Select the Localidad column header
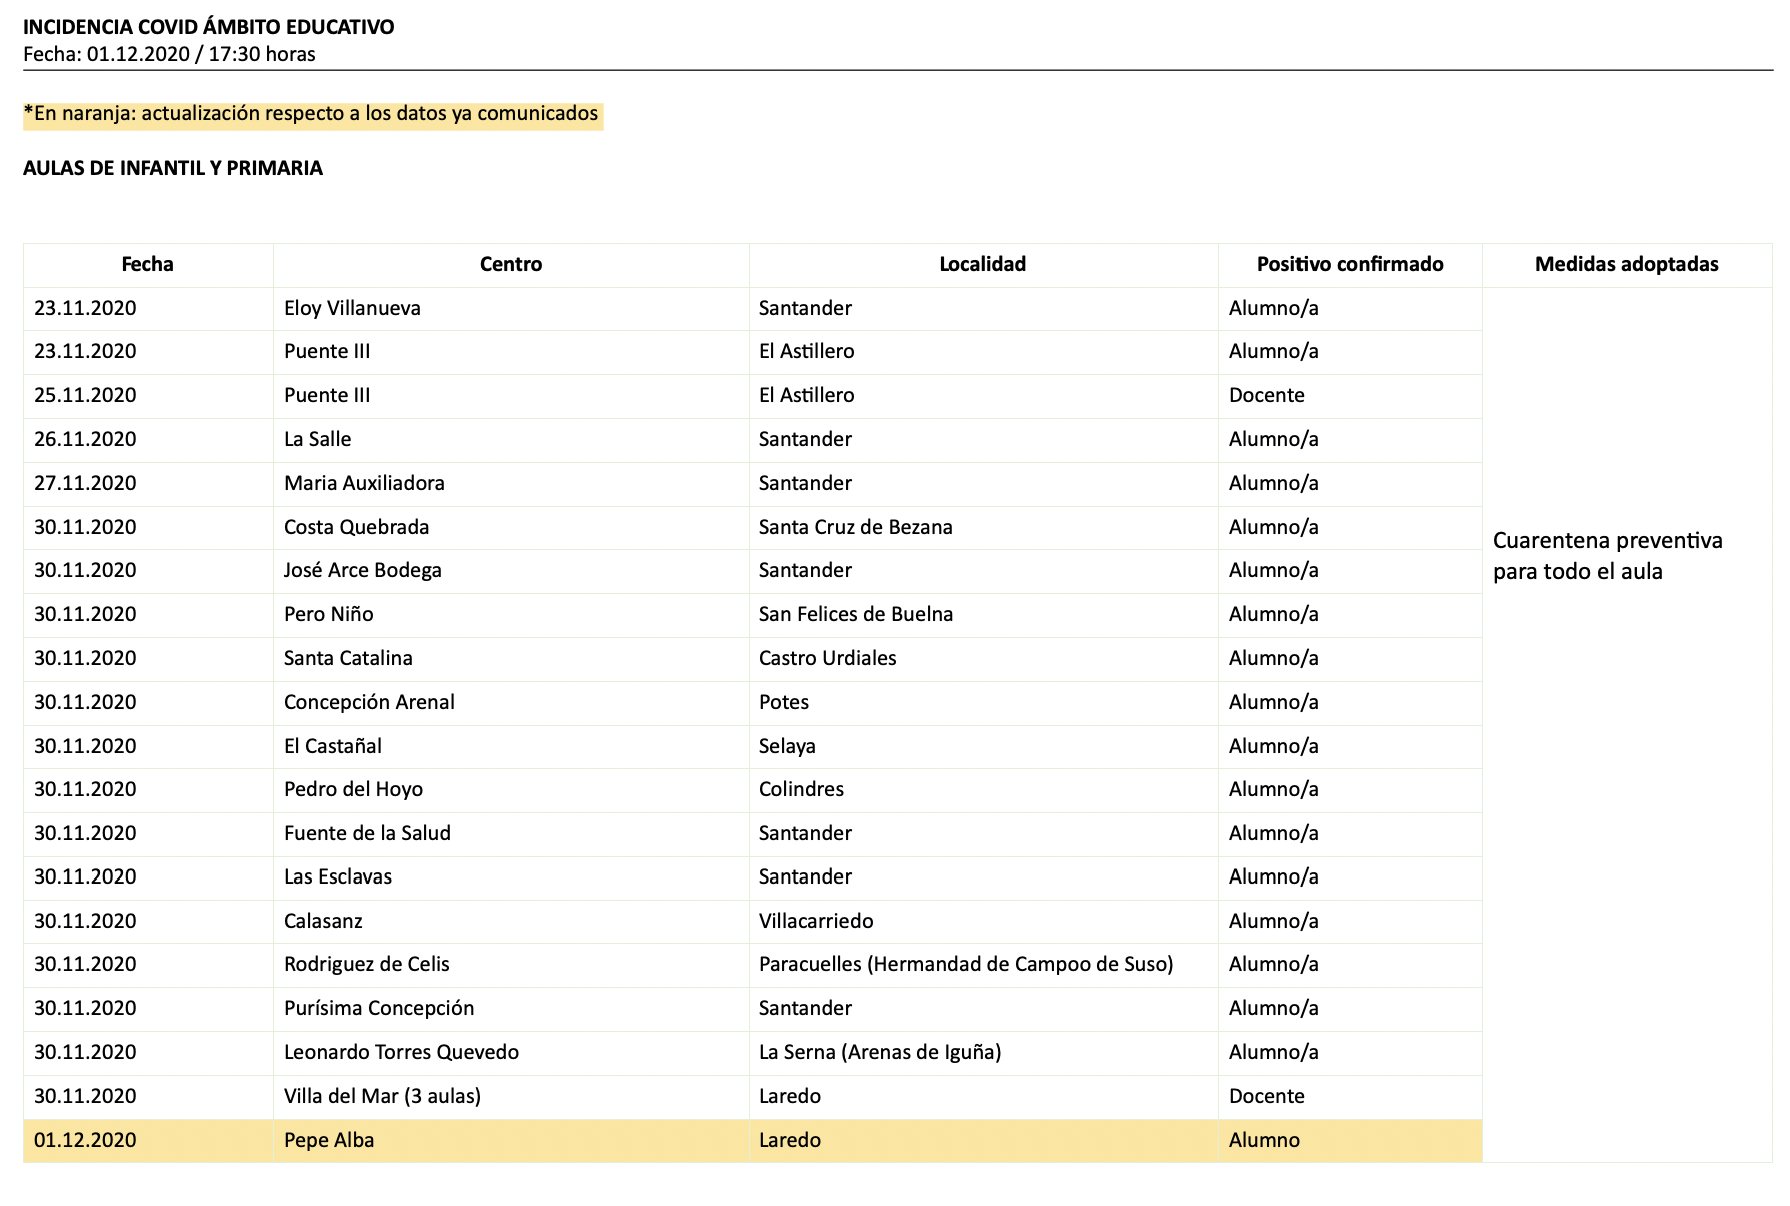Screen dimensions: 1790x1206 click(x=982, y=264)
